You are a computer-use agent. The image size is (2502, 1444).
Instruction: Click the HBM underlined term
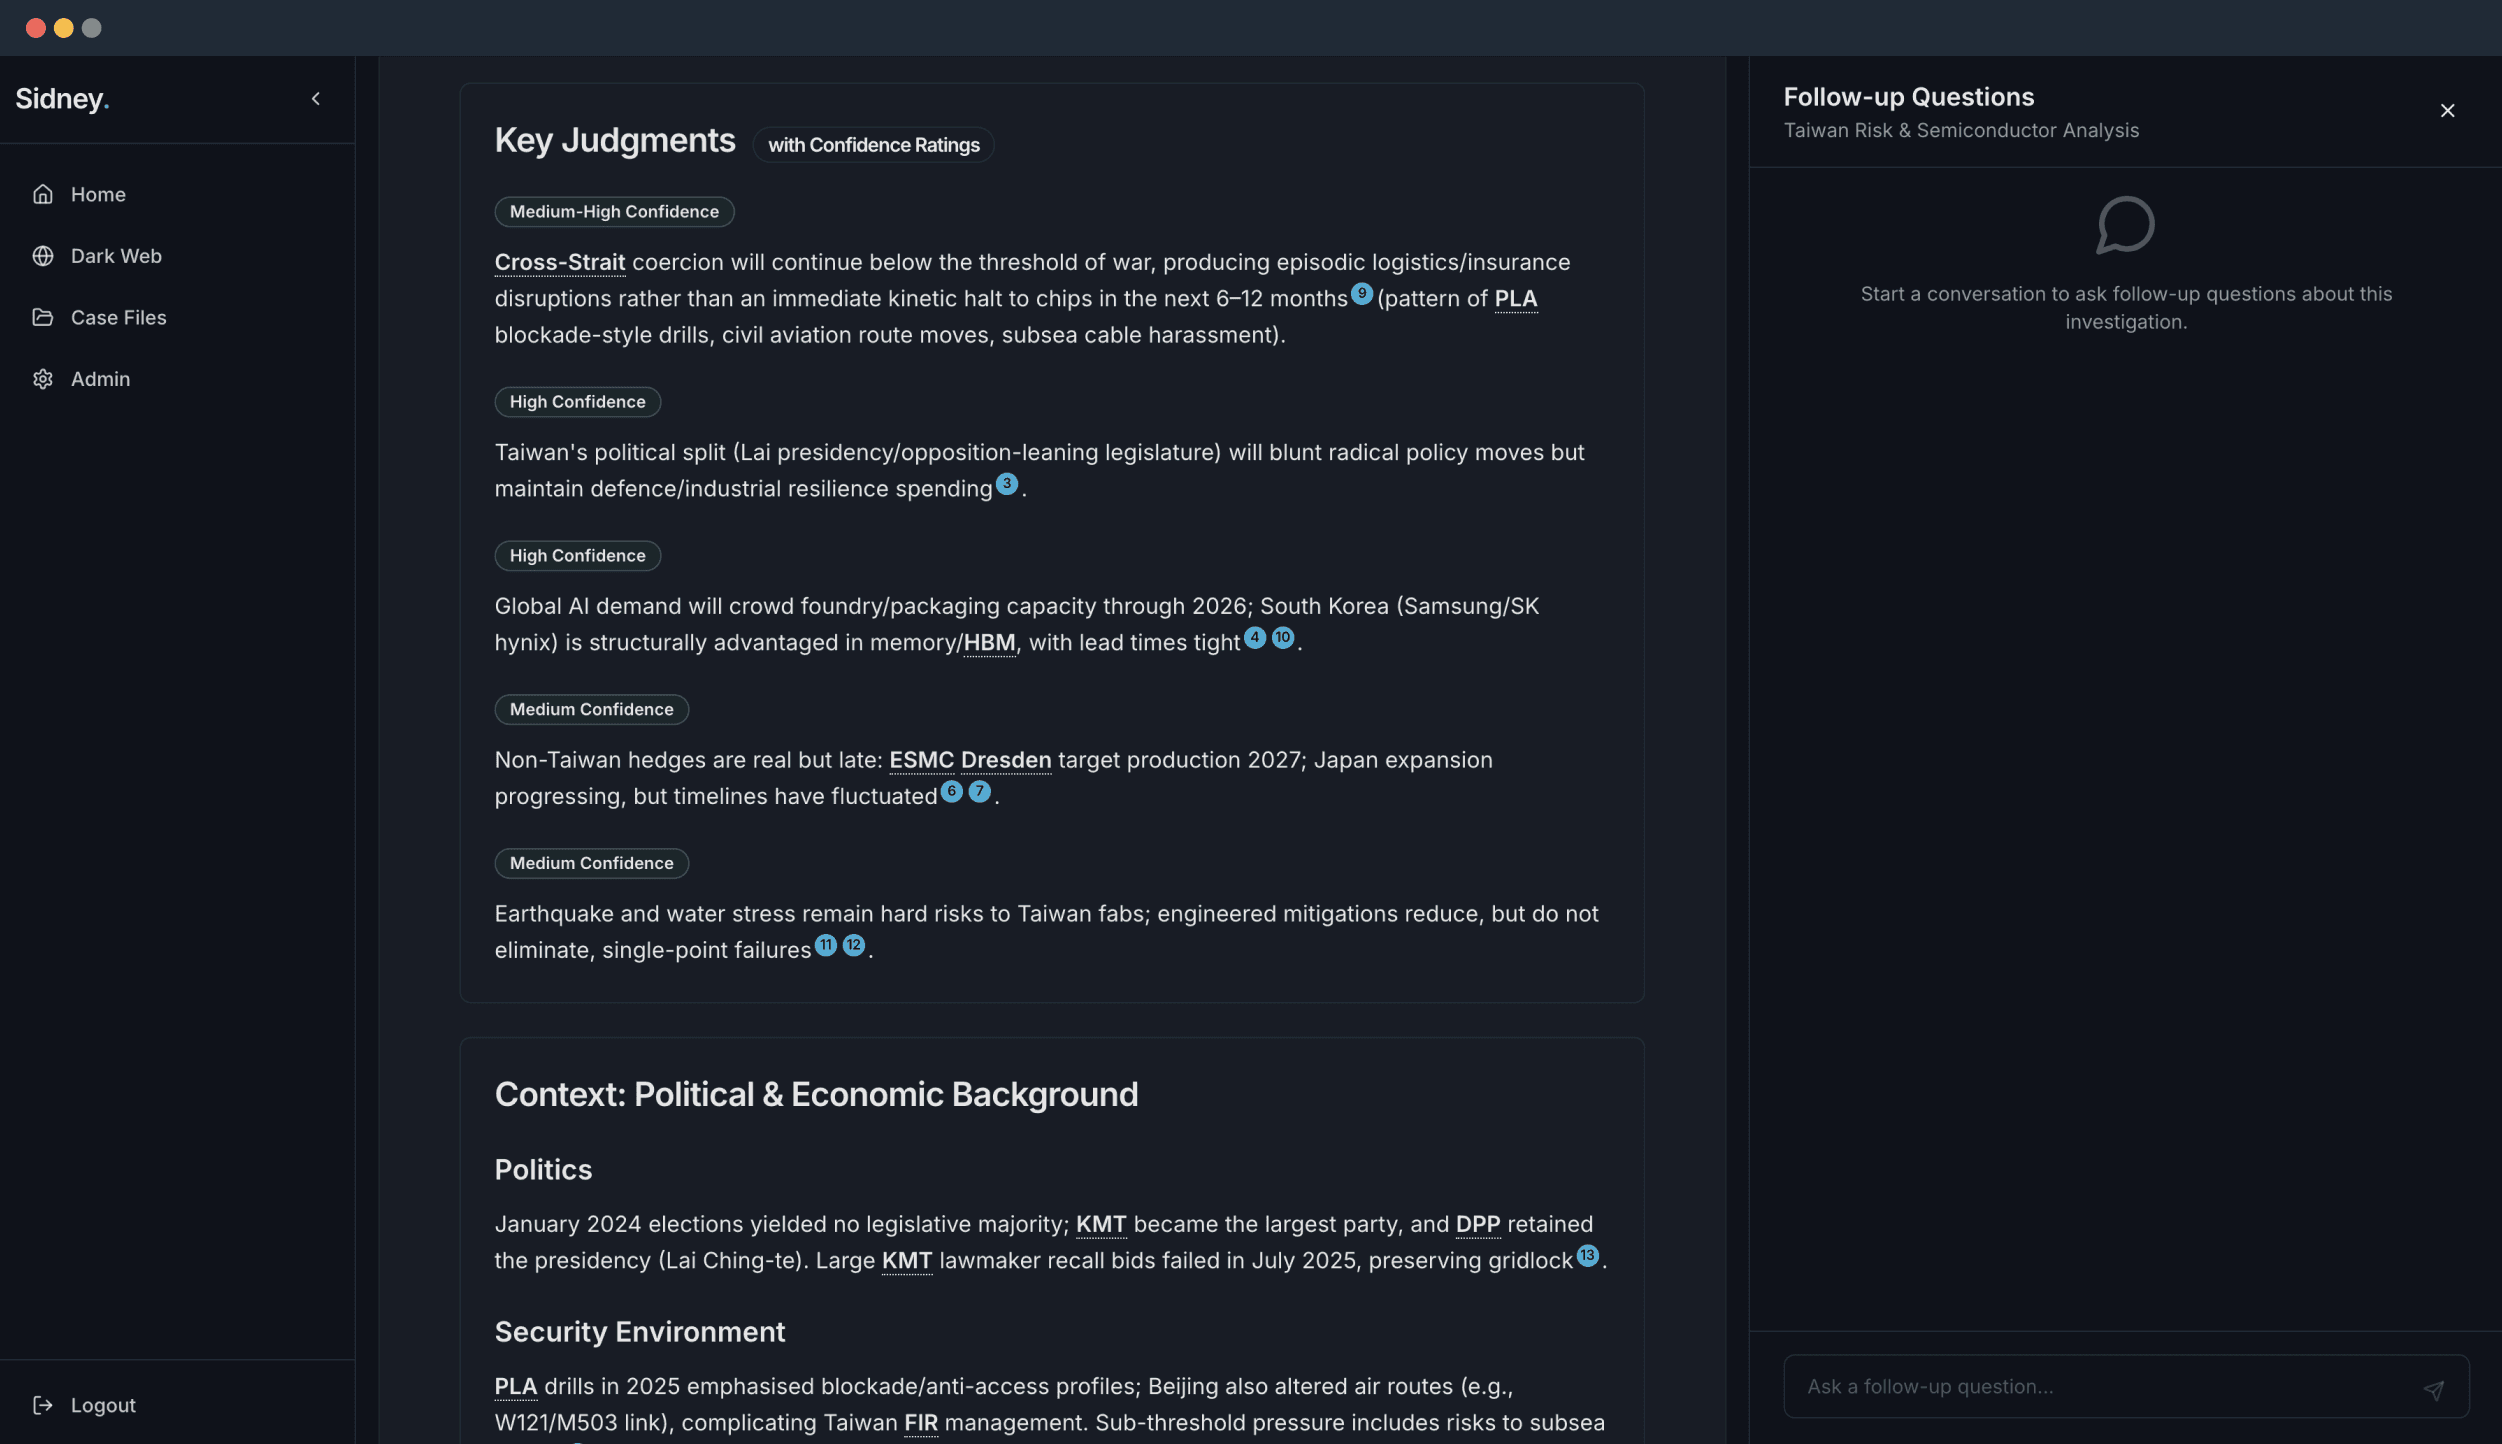pyautogui.click(x=988, y=643)
